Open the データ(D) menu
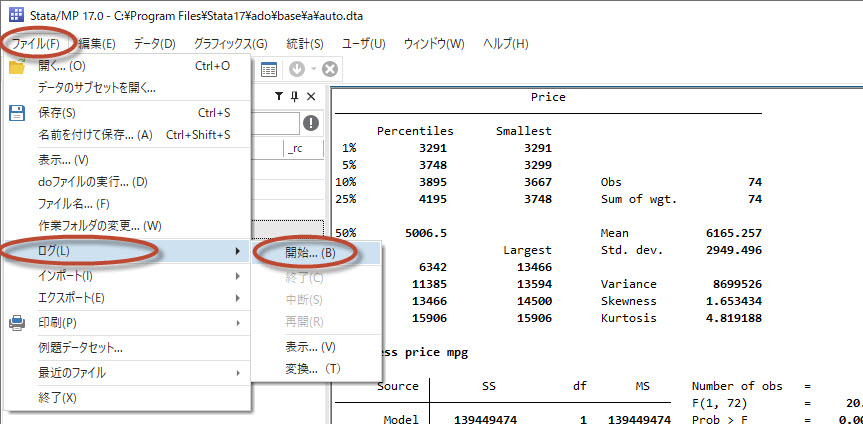 coord(155,44)
